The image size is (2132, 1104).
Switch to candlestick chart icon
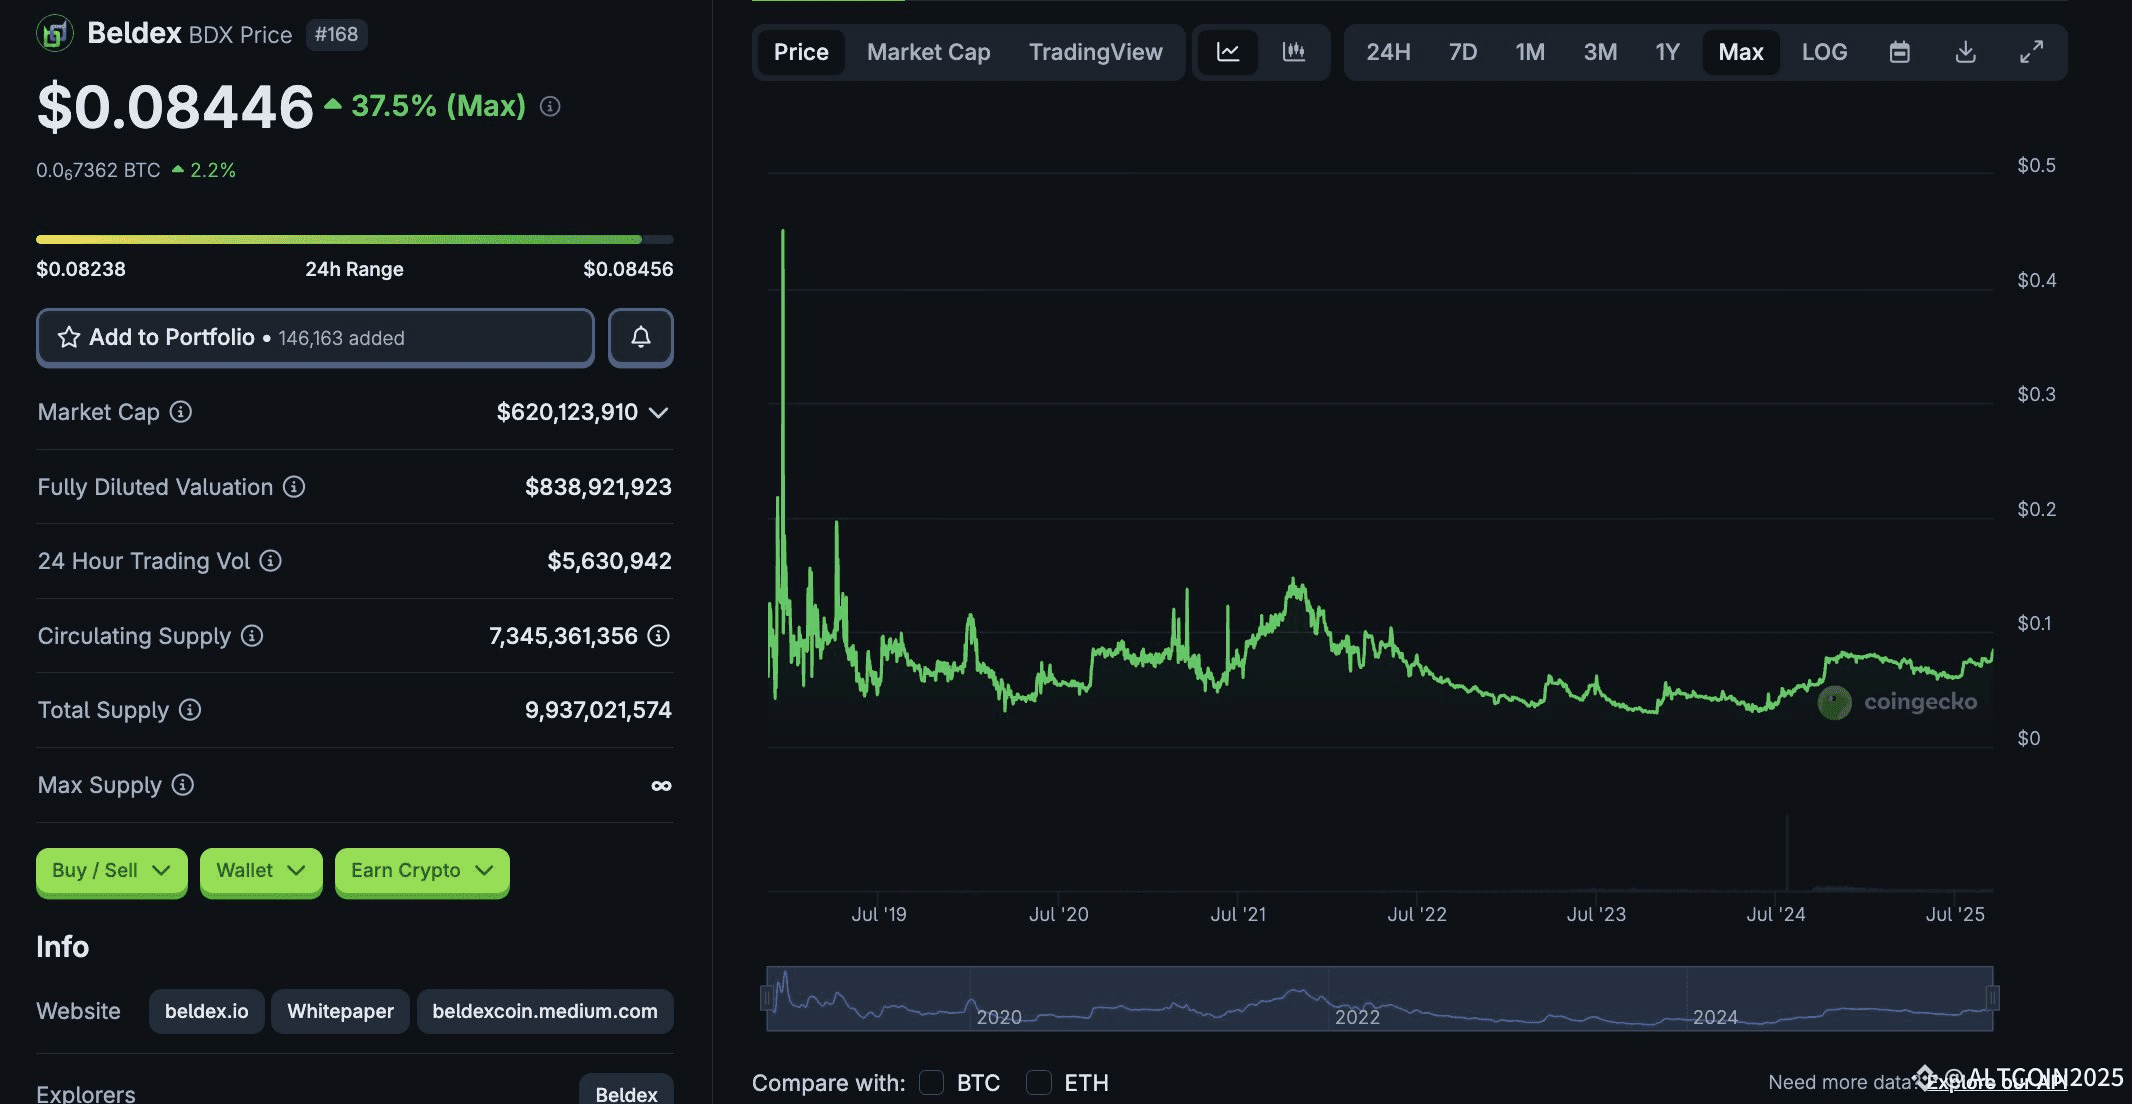(x=1294, y=52)
